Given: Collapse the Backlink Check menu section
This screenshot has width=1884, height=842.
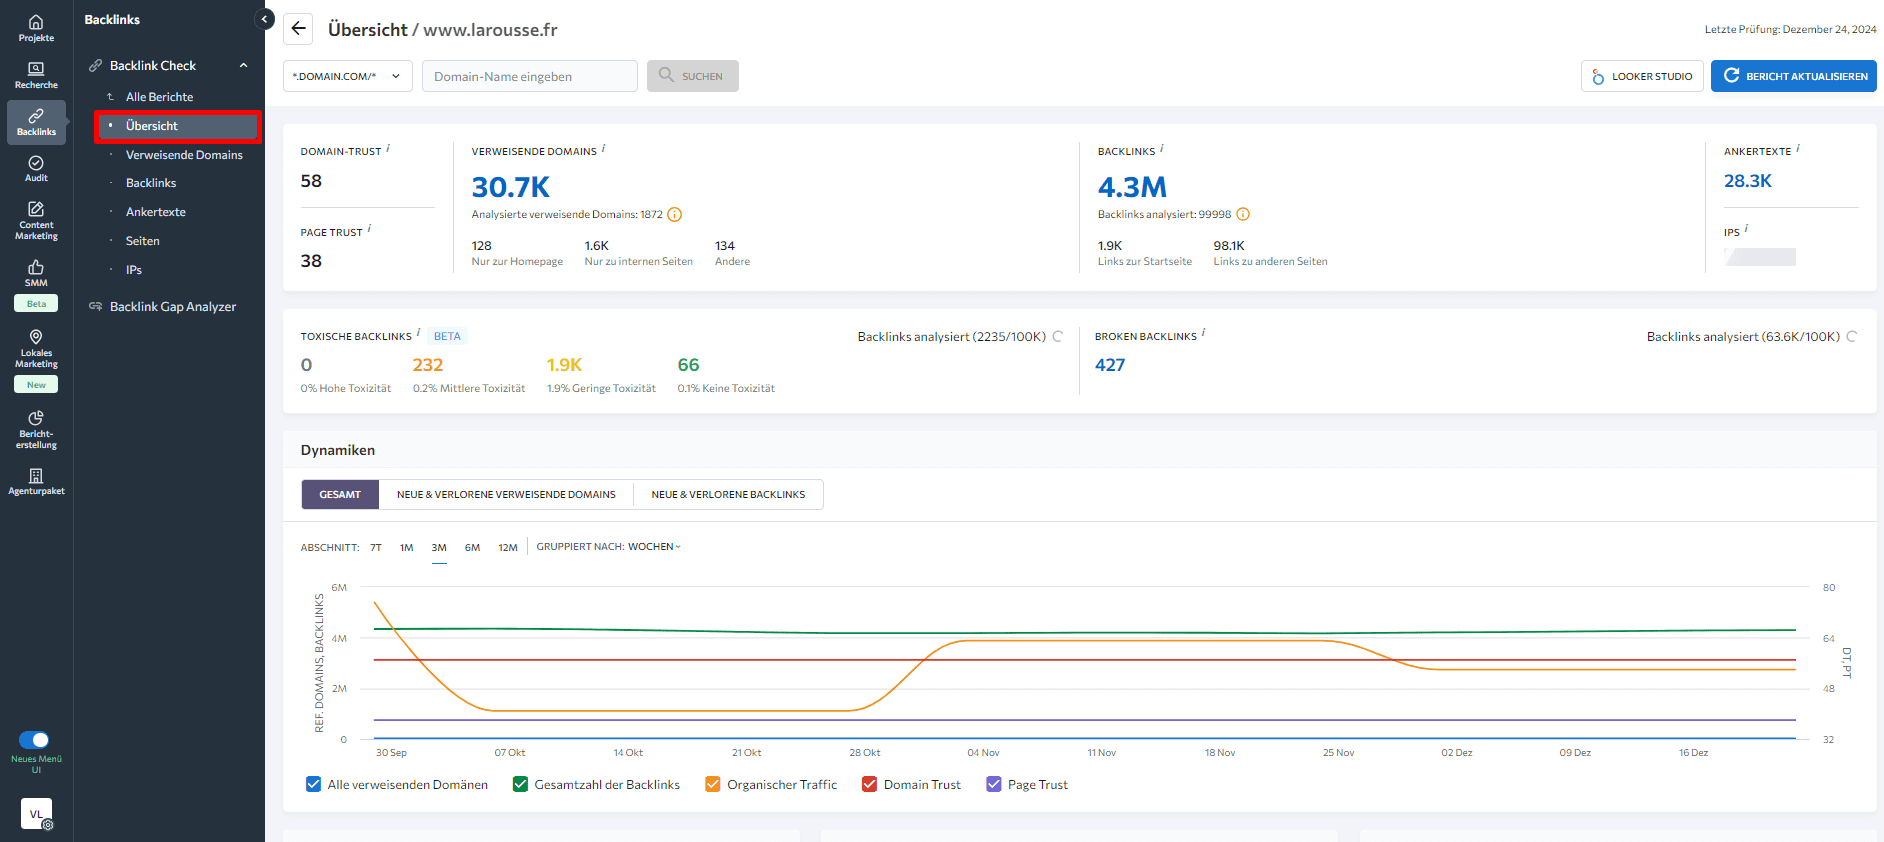Looking at the screenshot, I should click(x=243, y=66).
